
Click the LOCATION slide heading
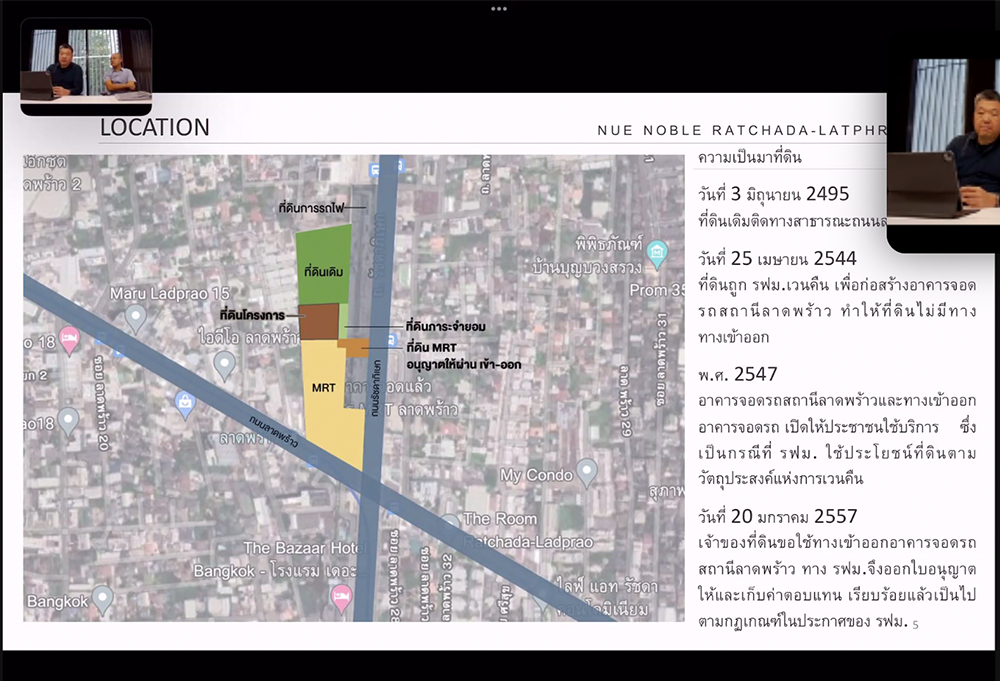point(155,128)
